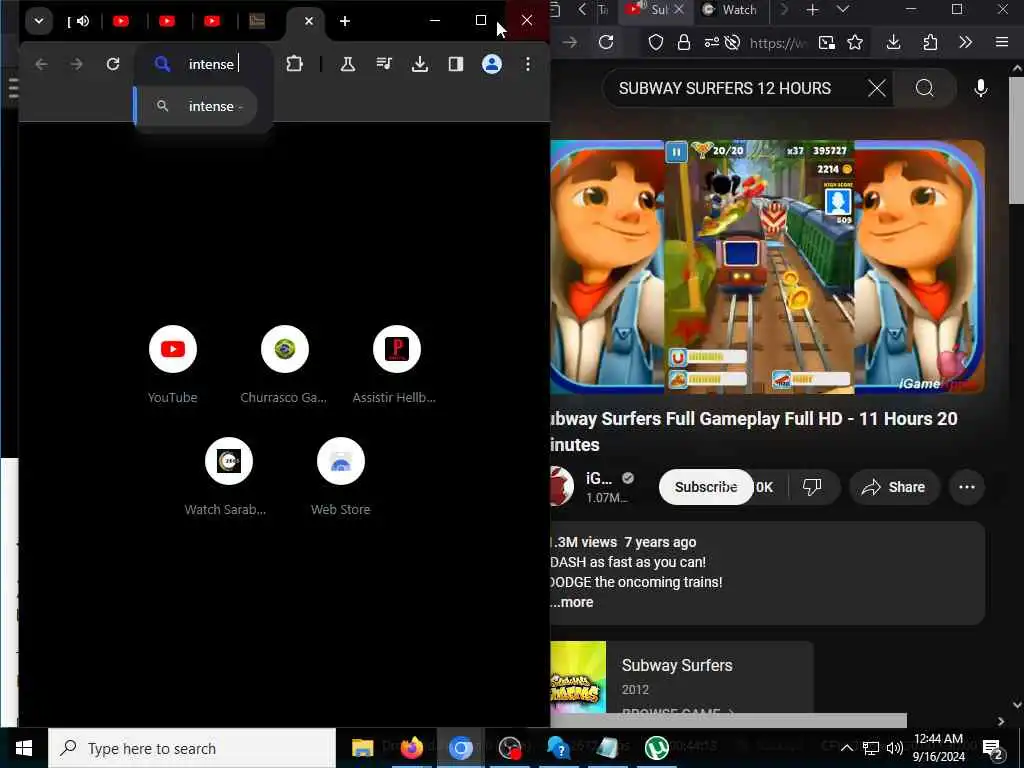
Task: Open Chrome Labs flask icon
Action: click(348, 64)
